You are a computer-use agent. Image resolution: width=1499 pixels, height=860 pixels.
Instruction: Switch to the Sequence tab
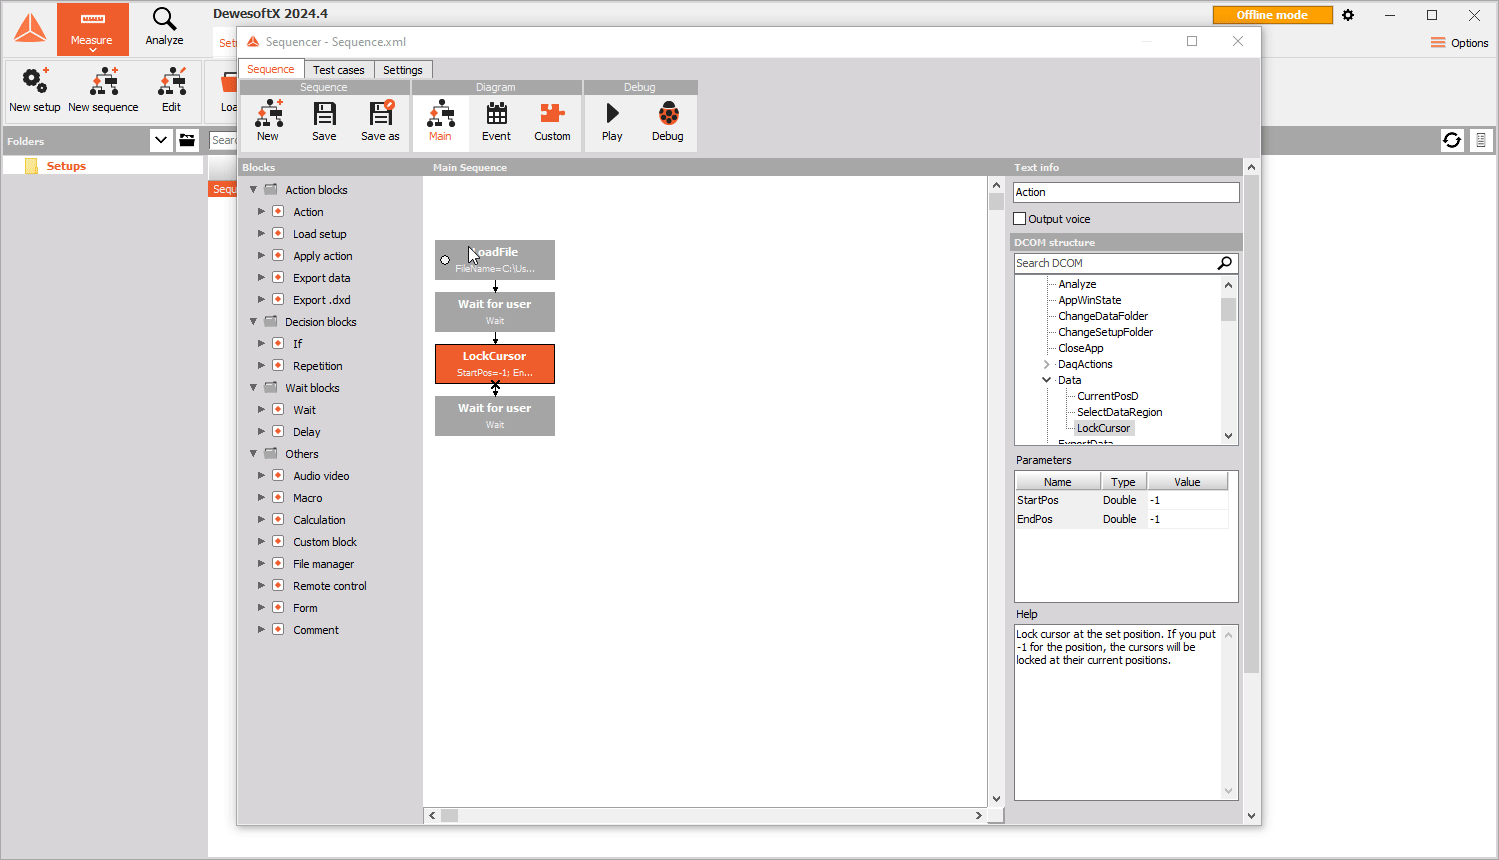[x=271, y=69]
